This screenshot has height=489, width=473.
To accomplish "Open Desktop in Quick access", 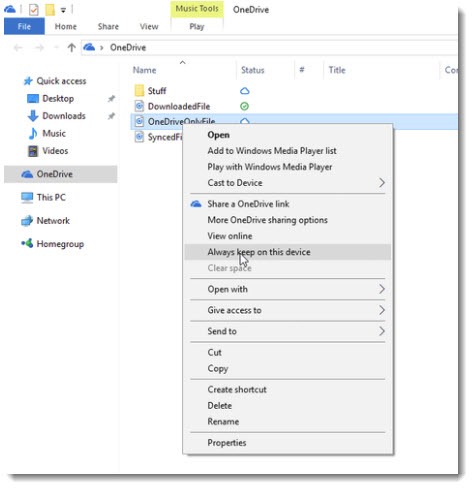I will (x=58, y=99).
